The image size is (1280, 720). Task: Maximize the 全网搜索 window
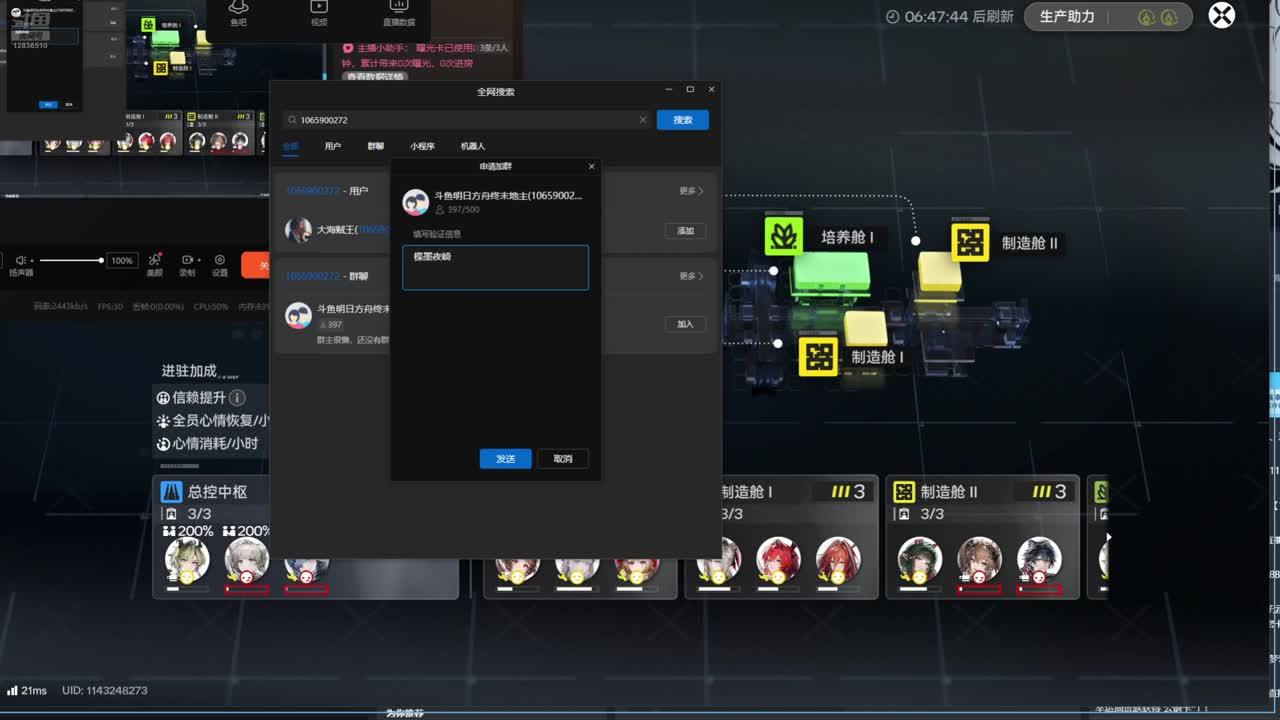pos(690,90)
